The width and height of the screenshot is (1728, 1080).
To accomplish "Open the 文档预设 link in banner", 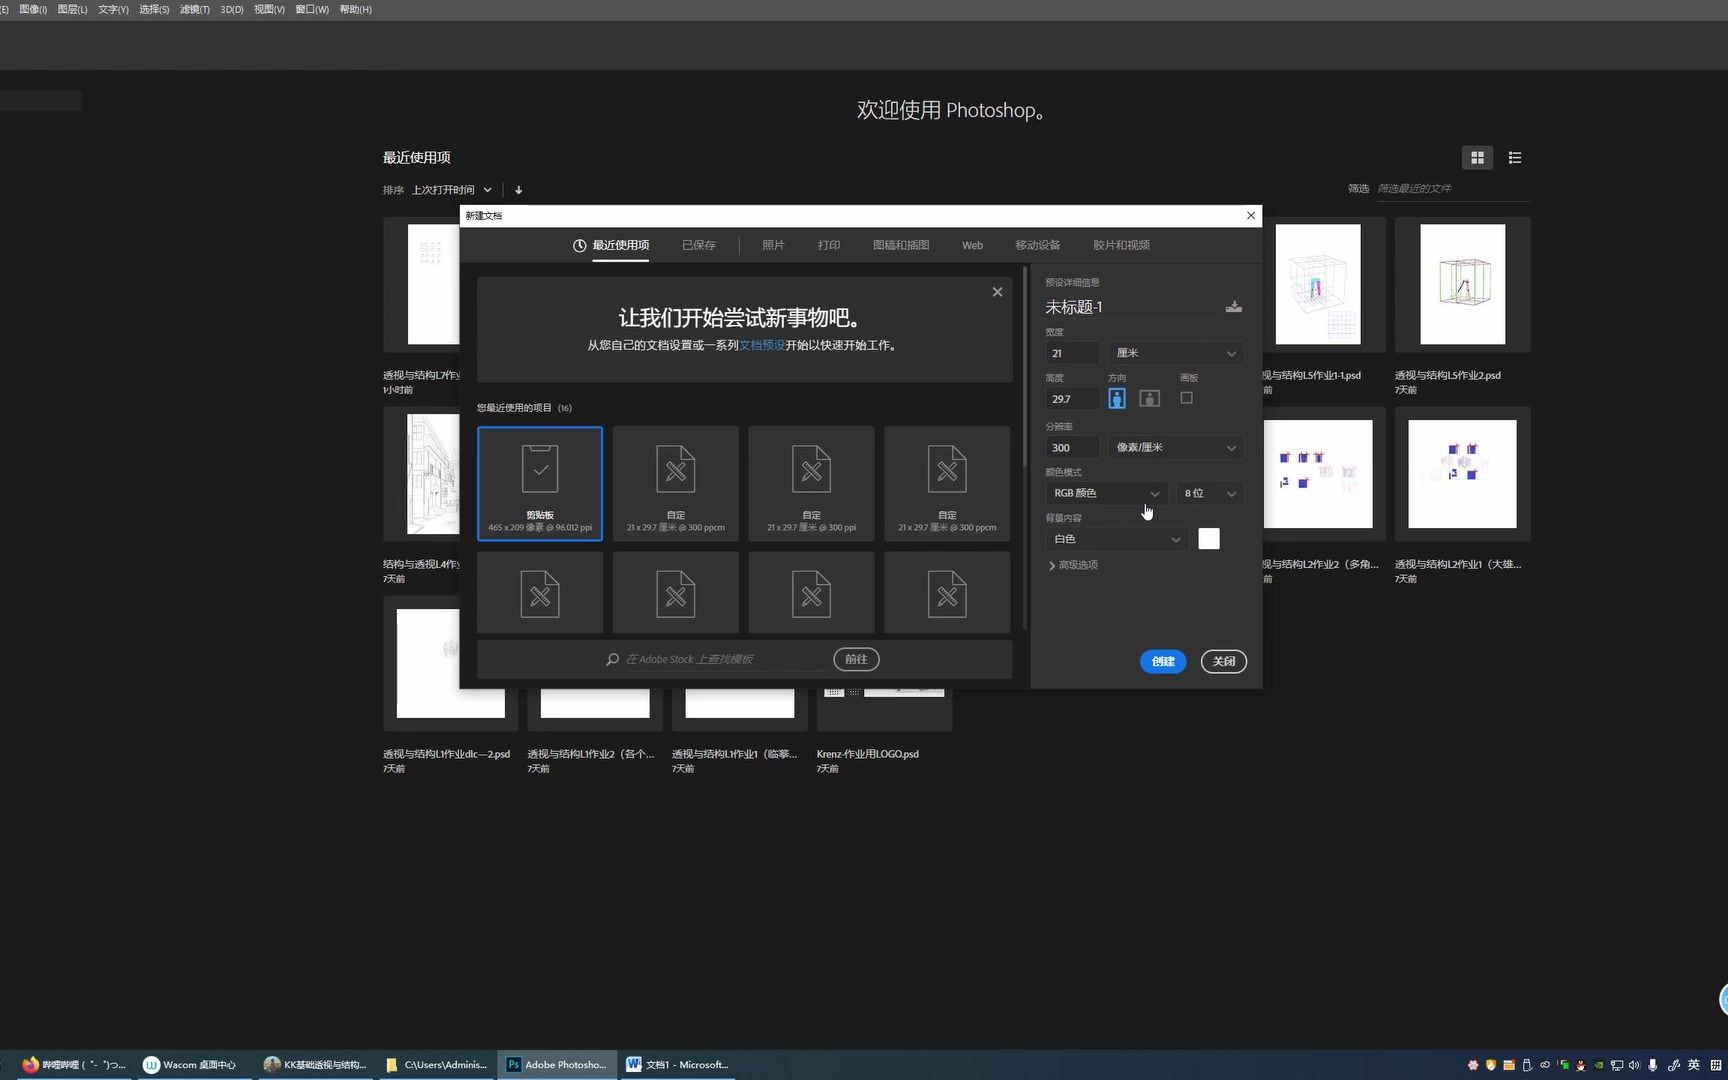I will (762, 345).
